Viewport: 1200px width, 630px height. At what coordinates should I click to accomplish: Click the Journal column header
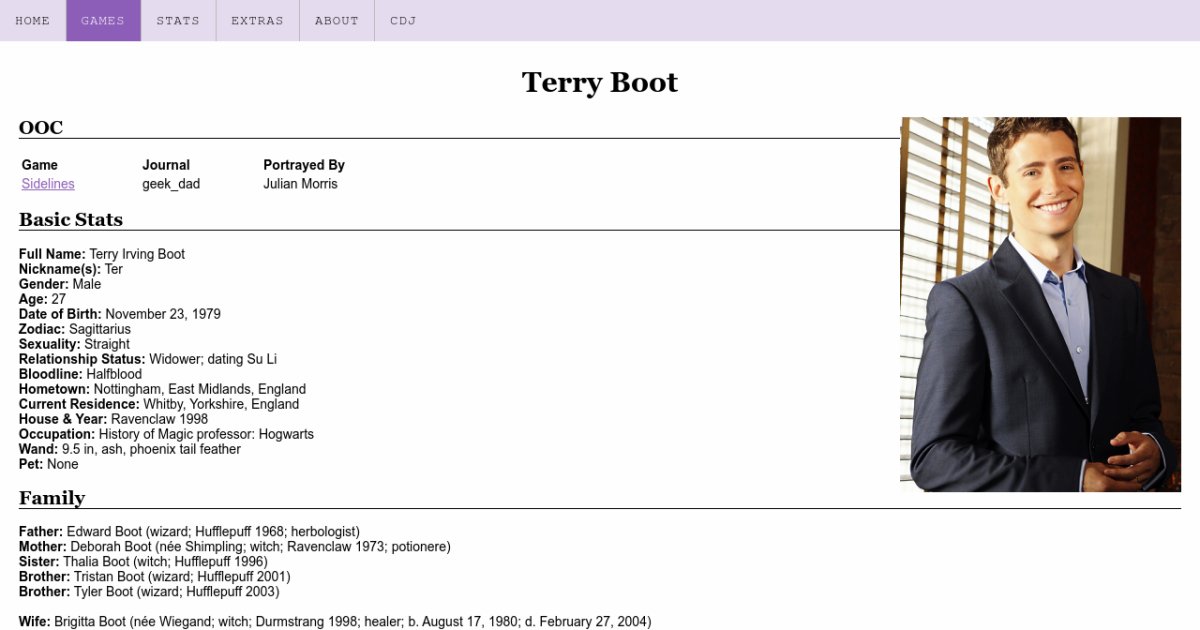[x=166, y=165]
